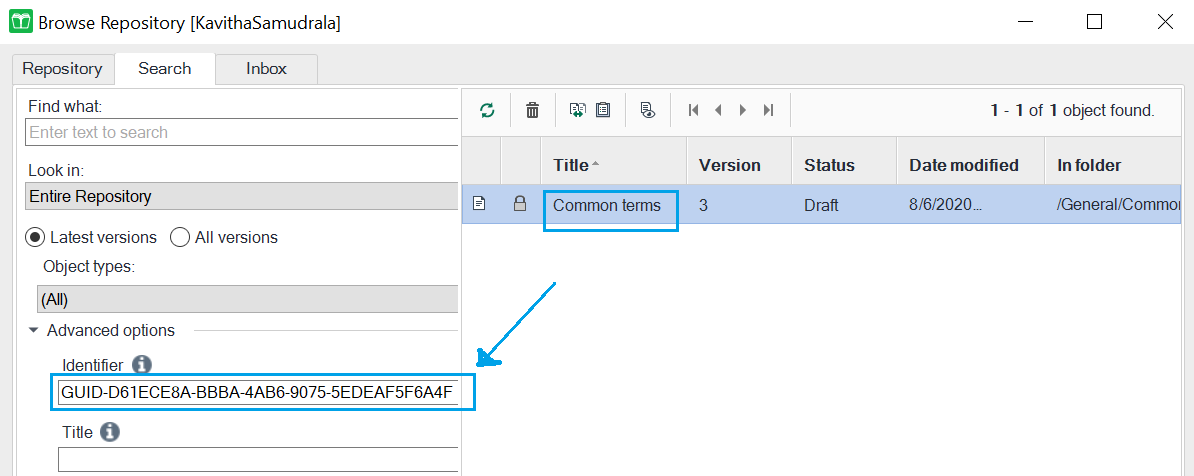Go to first results page

point(693,110)
